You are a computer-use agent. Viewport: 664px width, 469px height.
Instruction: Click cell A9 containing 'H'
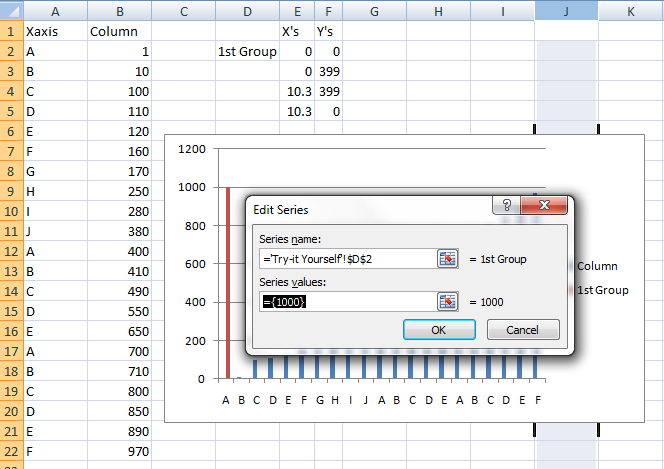coord(55,191)
